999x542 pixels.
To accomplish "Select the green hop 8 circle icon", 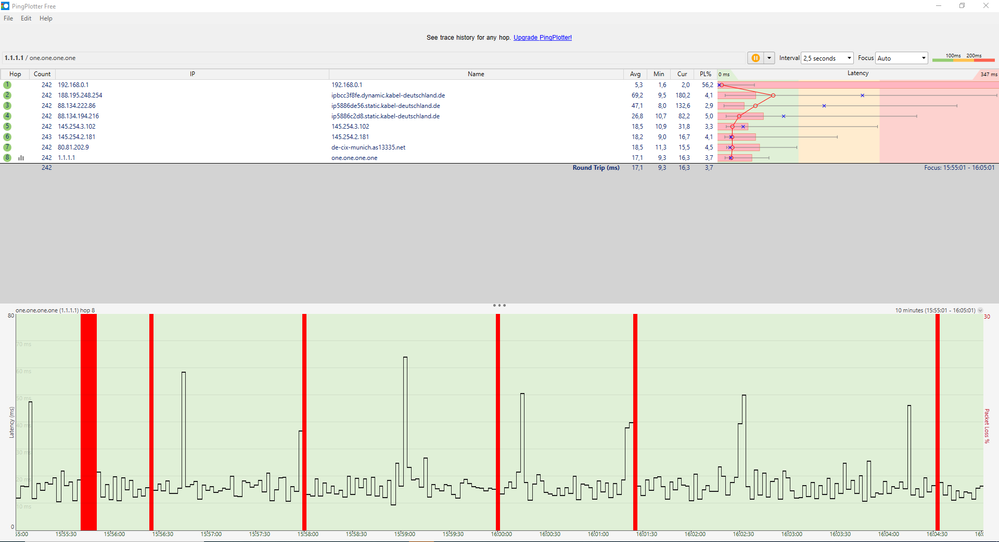I will [7, 157].
